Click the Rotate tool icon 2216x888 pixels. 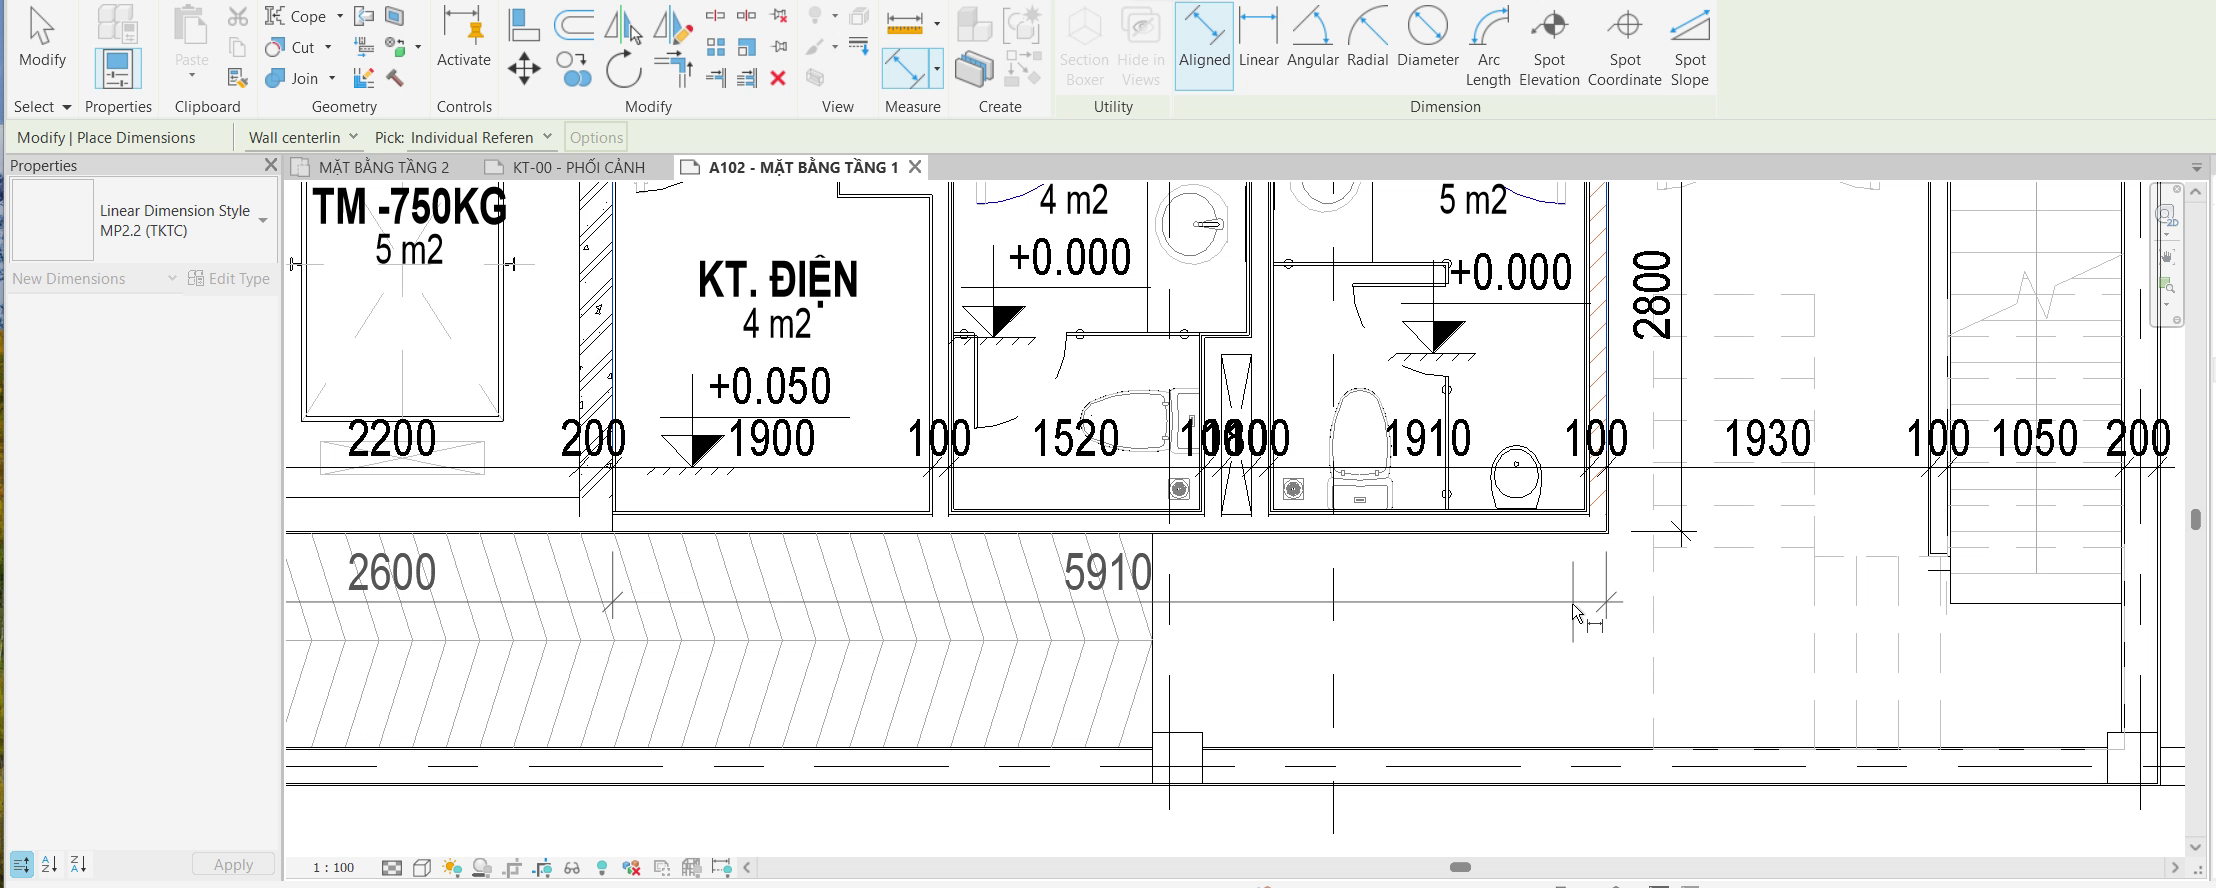[x=624, y=70]
